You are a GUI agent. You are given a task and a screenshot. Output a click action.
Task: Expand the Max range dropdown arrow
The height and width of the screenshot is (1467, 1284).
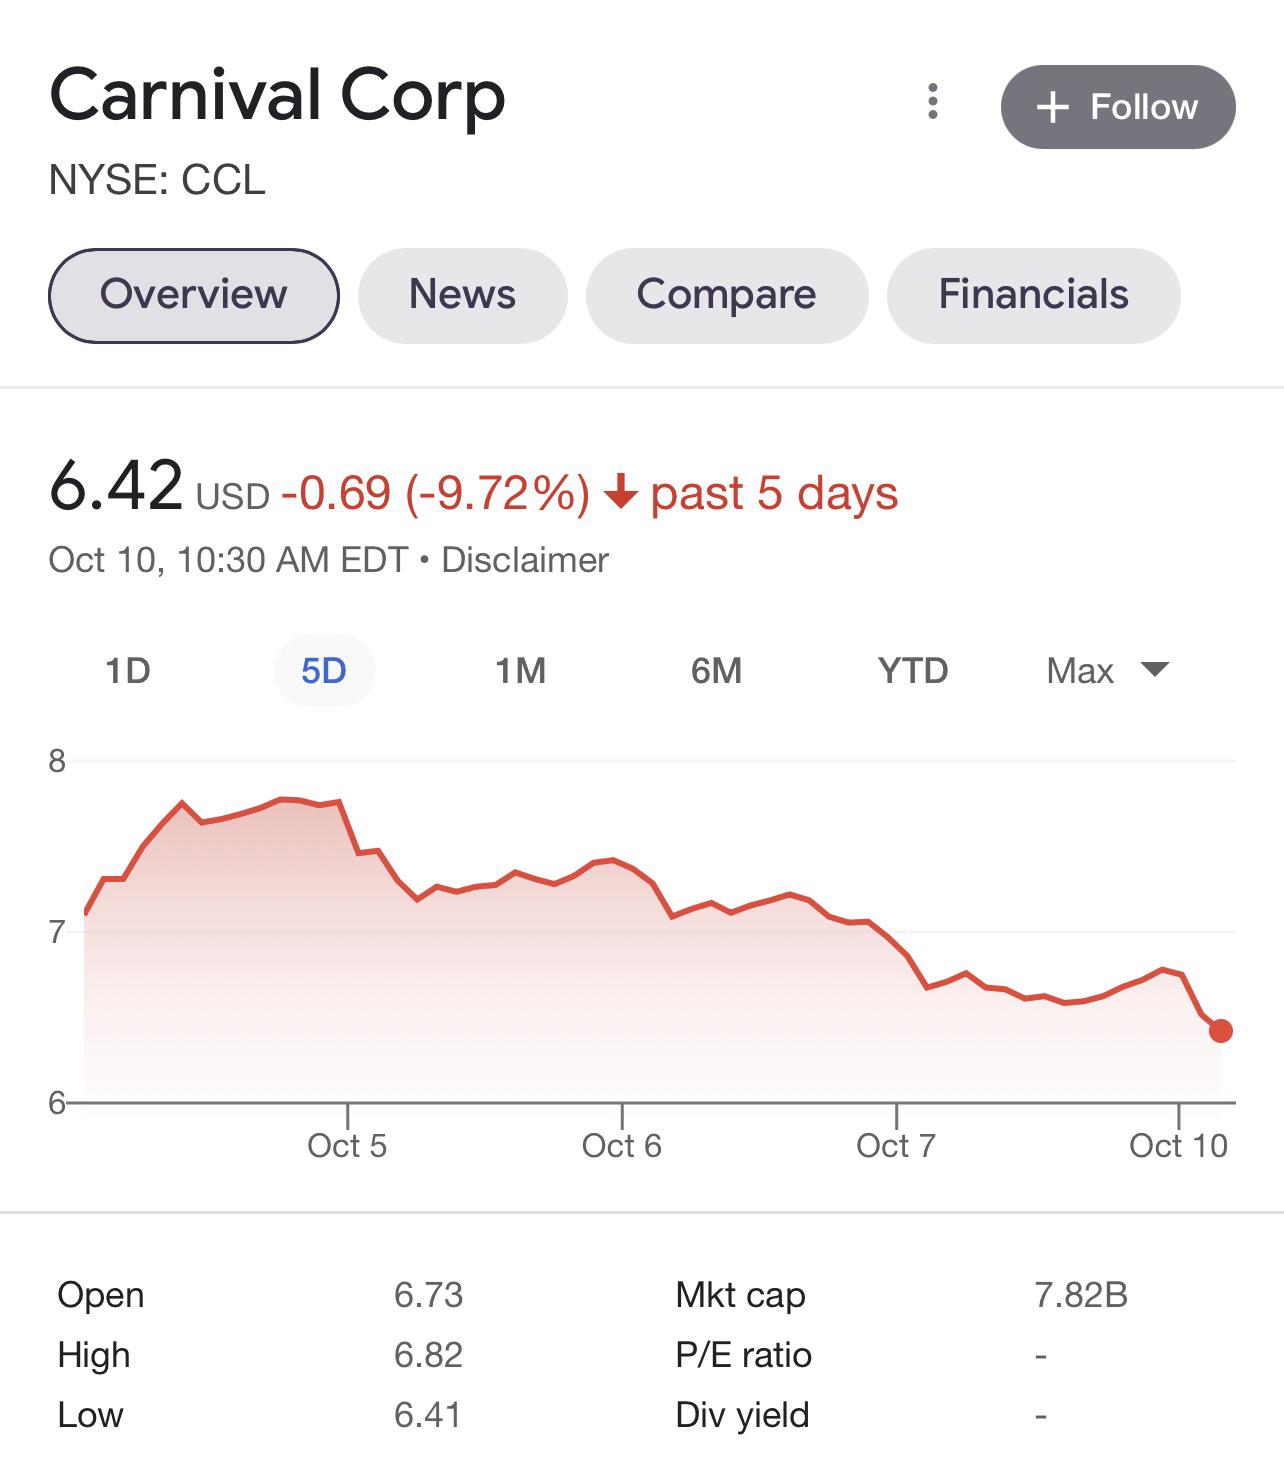[1155, 669]
